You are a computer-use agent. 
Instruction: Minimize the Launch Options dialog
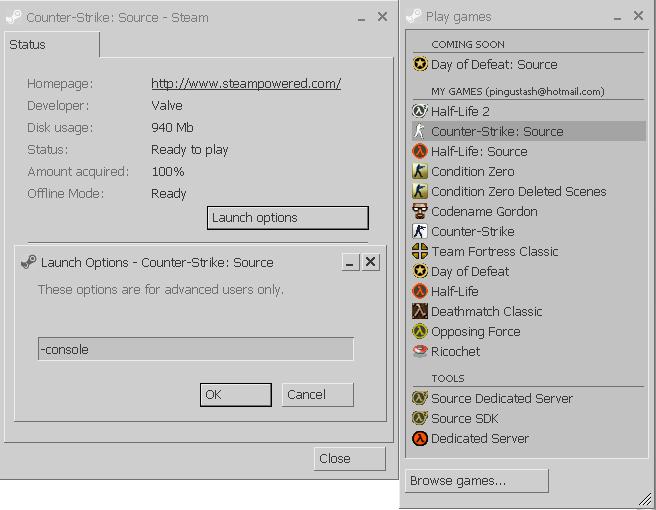coord(351,262)
